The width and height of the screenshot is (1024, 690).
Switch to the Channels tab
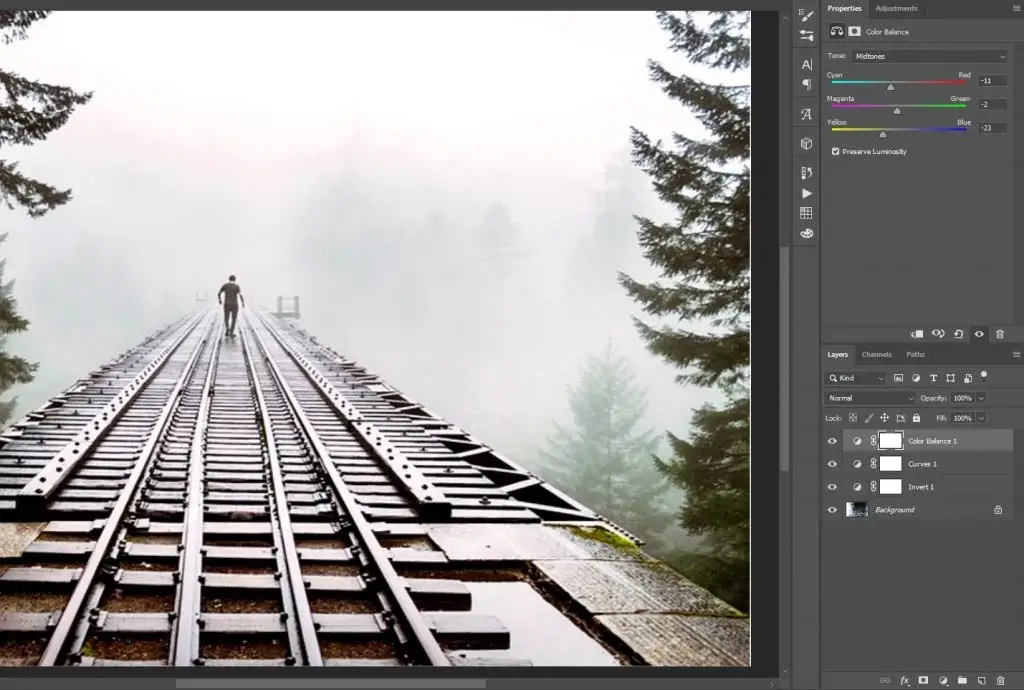876,354
